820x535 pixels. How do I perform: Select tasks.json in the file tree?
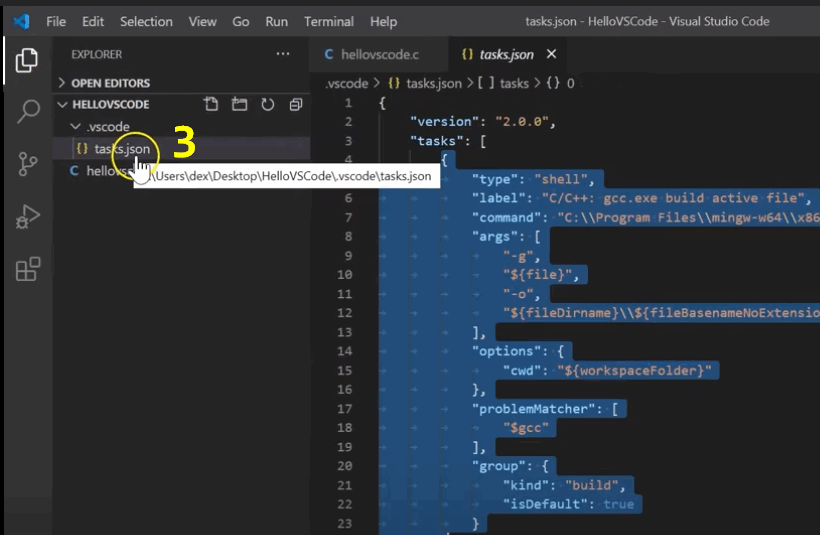coord(122,149)
